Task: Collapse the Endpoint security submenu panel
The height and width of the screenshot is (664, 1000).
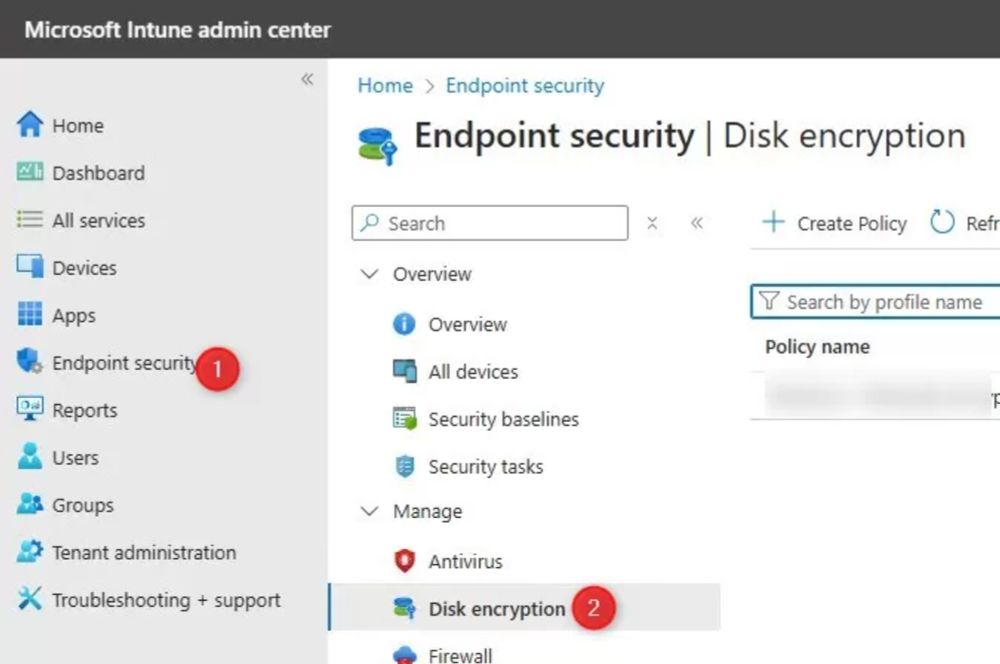Action: (696, 223)
